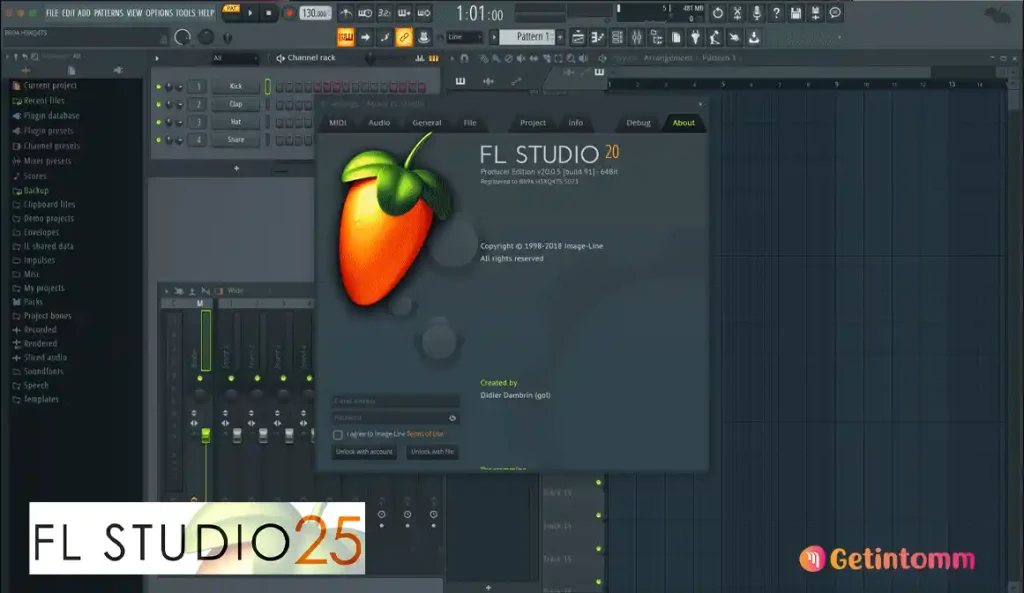Click the question mark help icon

point(776,12)
